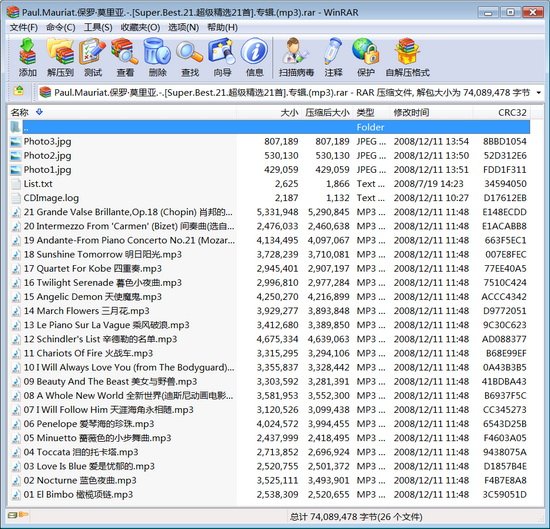The width and height of the screenshot is (550, 529).
Task: Open the 收藏夹(O) menu
Action: [140, 27]
